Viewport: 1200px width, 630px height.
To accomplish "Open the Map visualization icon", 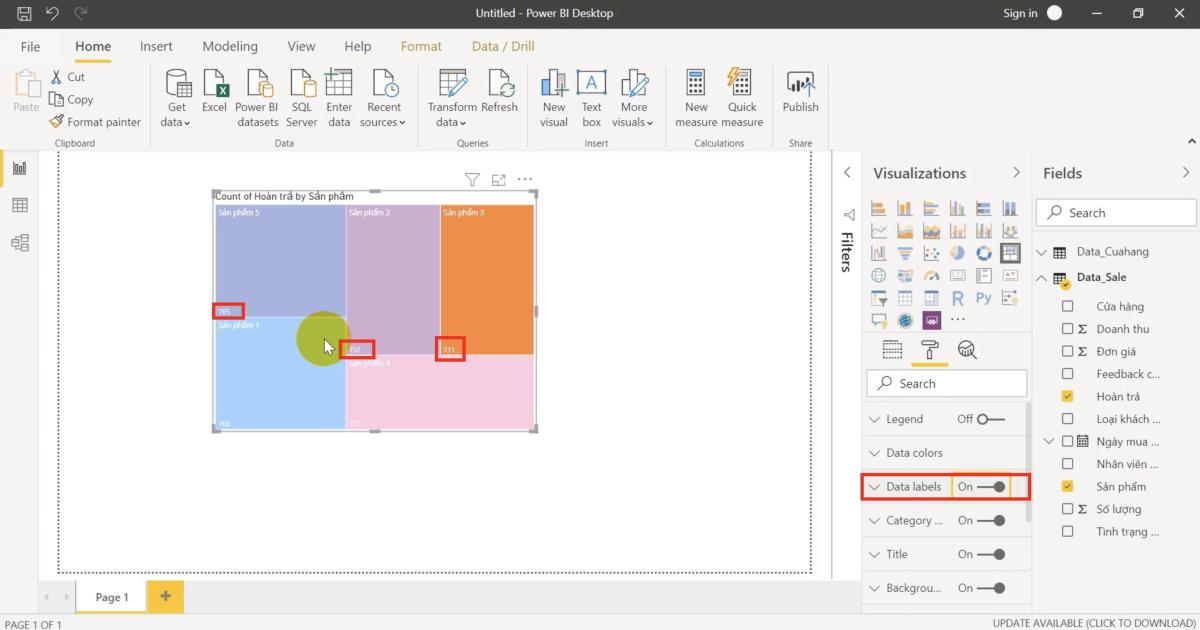I will (878, 274).
